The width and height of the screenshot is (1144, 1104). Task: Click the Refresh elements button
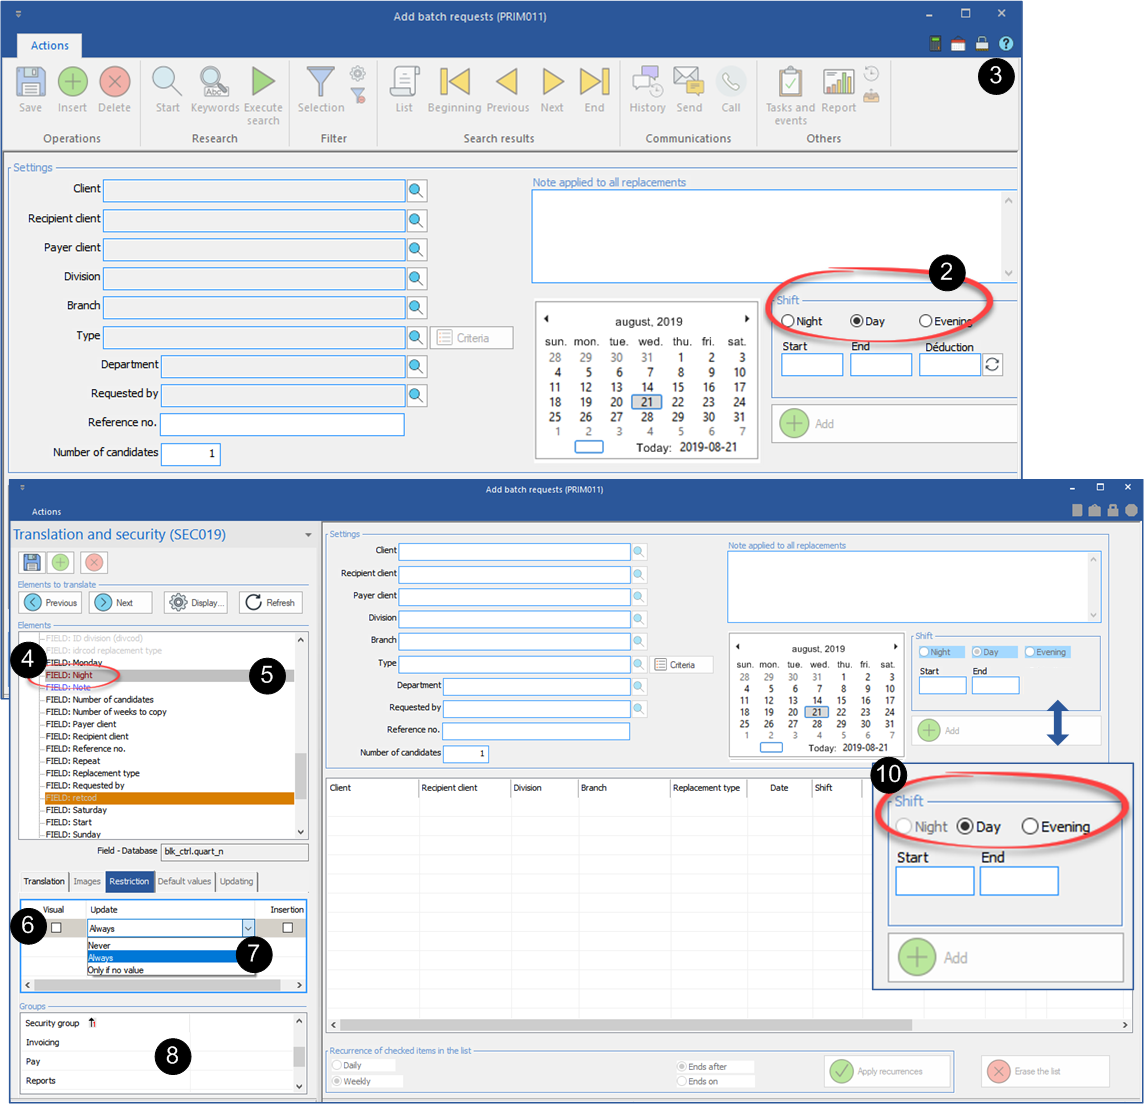[x=271, y=603]
